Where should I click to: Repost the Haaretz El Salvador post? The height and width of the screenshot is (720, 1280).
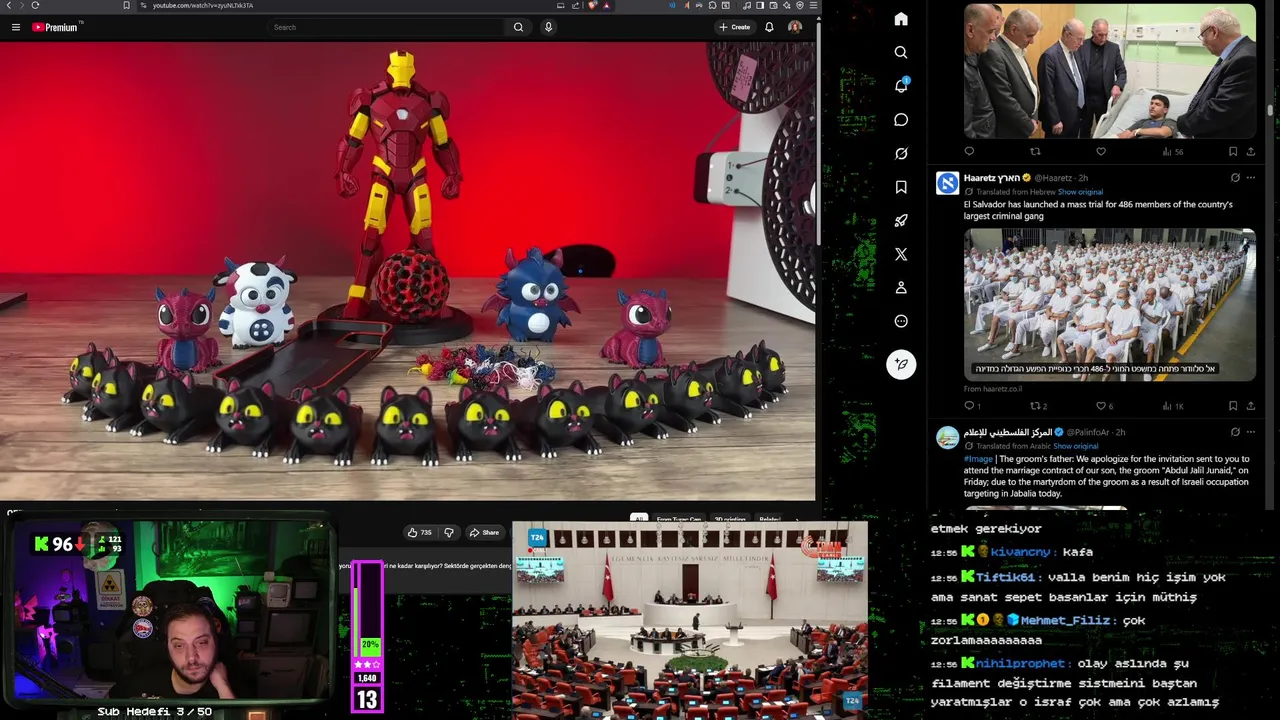click(x=1035, y=406)
